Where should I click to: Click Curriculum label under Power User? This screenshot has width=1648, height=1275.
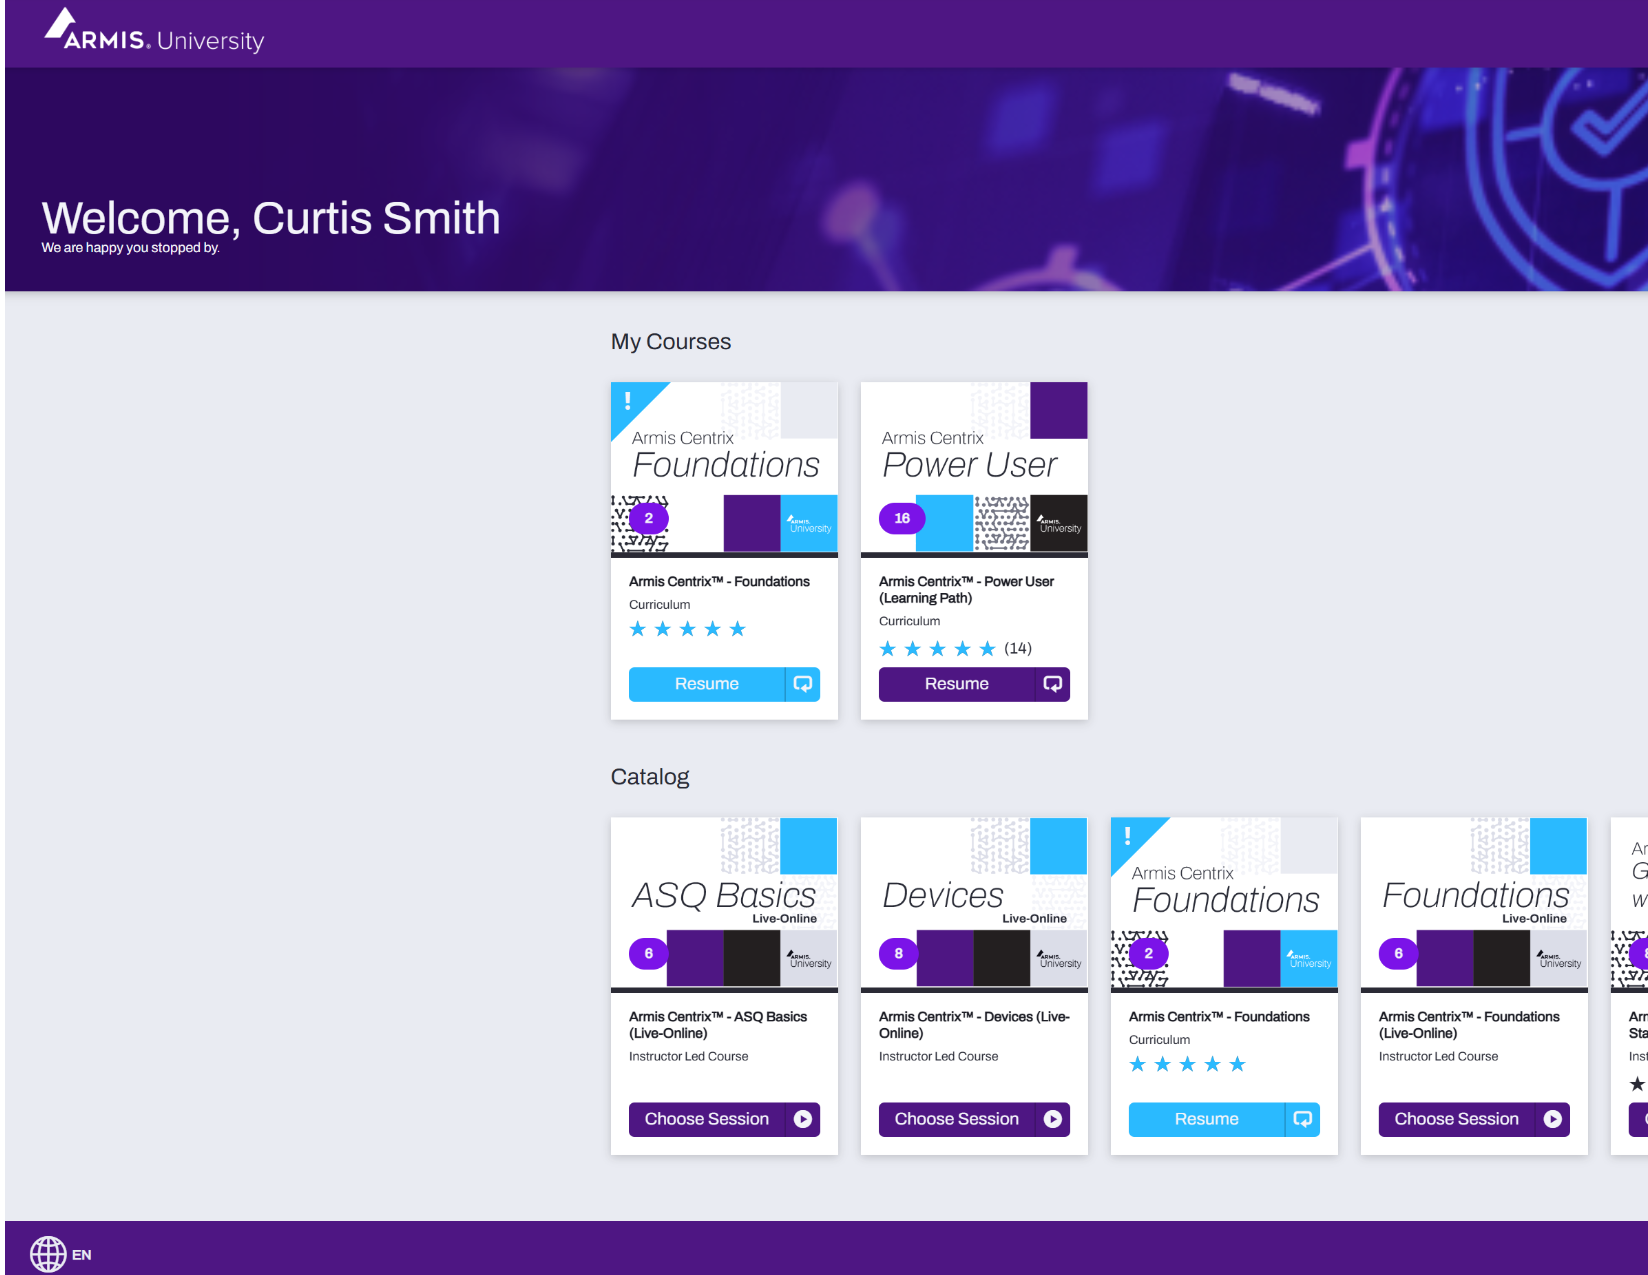(x=909, y=621)
